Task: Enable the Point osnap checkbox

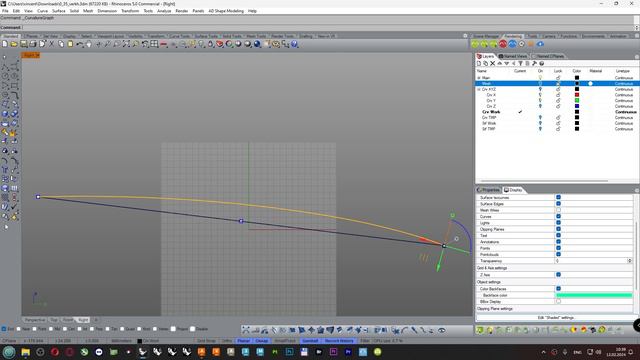Action: pyautogui.click(x=35, y=329)
